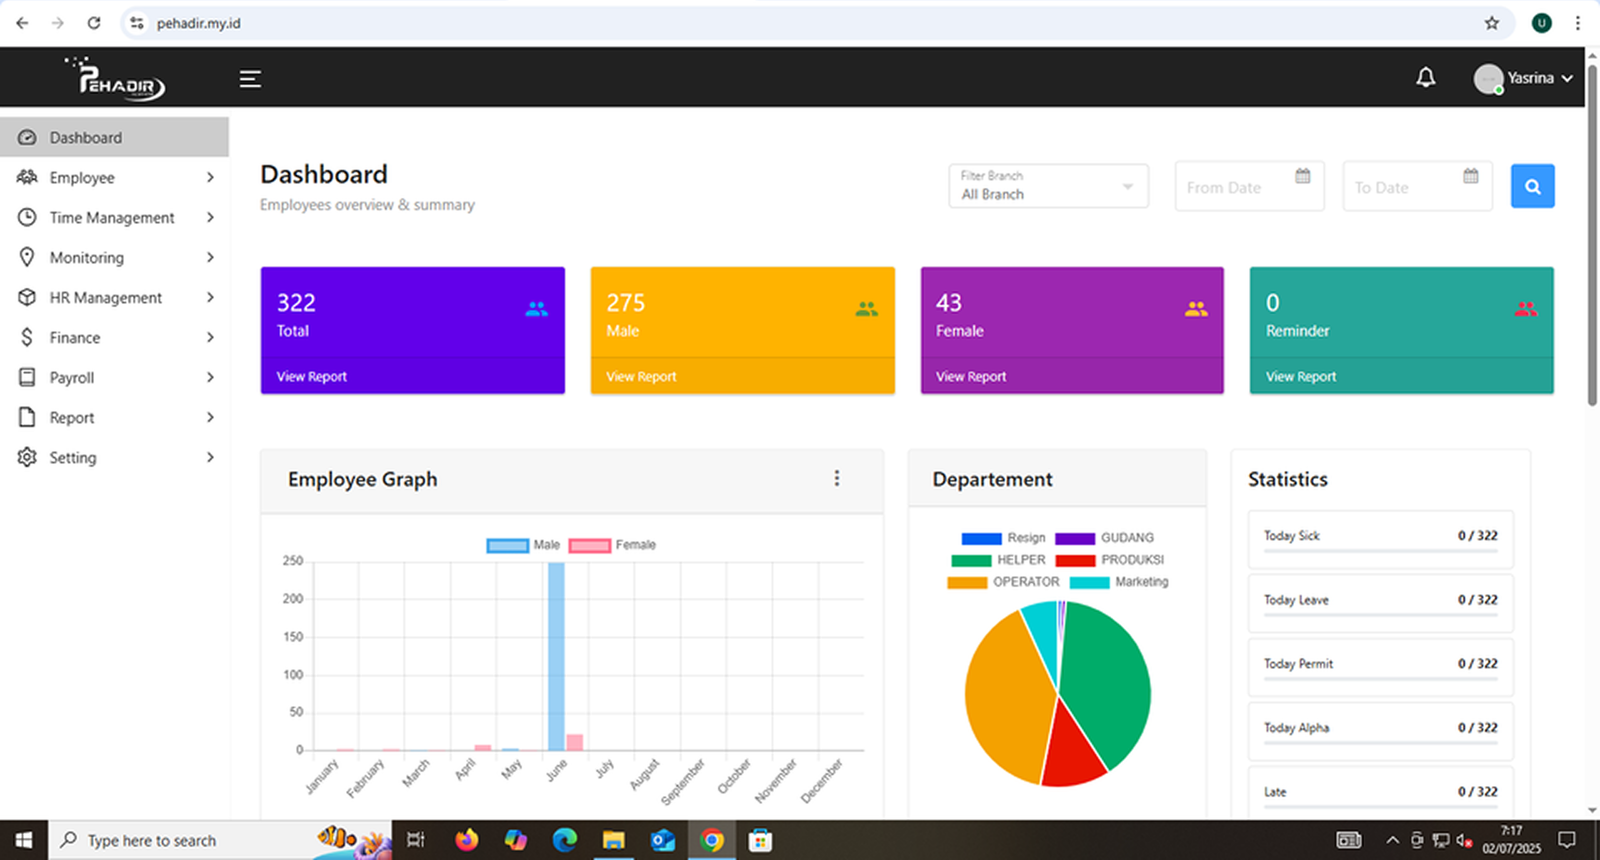
Task: Click View Report on the Reminder card
Action: (1301, 377)
